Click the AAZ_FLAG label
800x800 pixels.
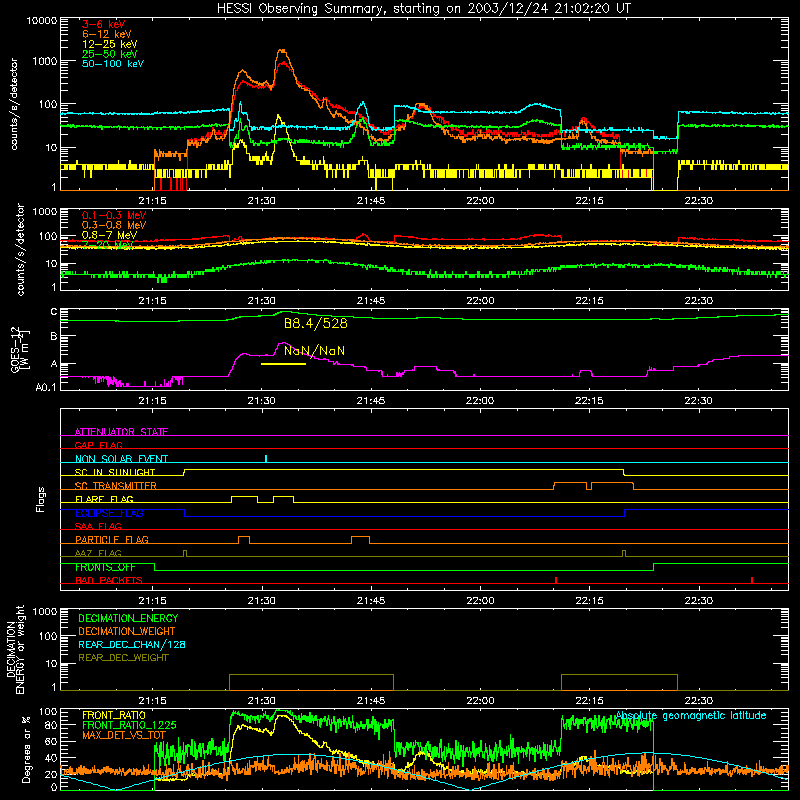point(98,553)
